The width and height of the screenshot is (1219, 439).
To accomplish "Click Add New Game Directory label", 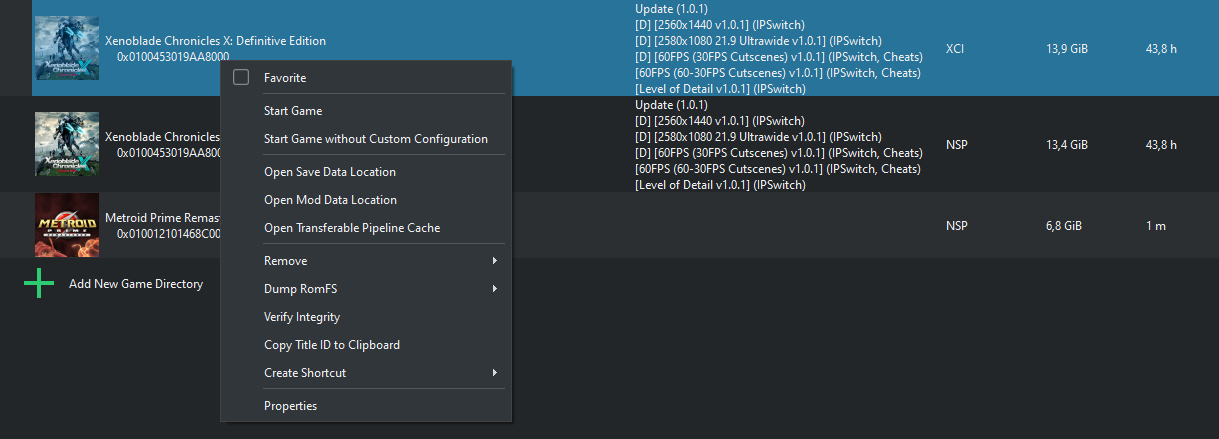I will click(136, 284).
